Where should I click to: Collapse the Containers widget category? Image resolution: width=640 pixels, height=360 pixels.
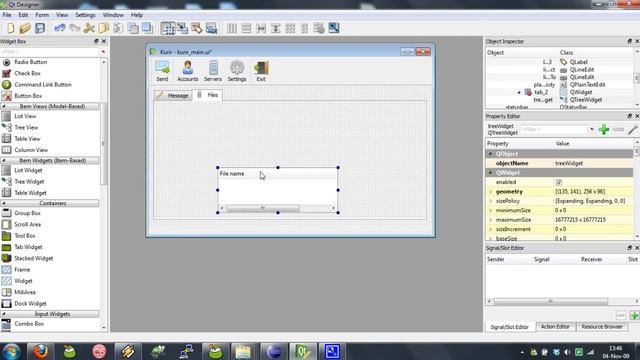(x=4, y=203)
